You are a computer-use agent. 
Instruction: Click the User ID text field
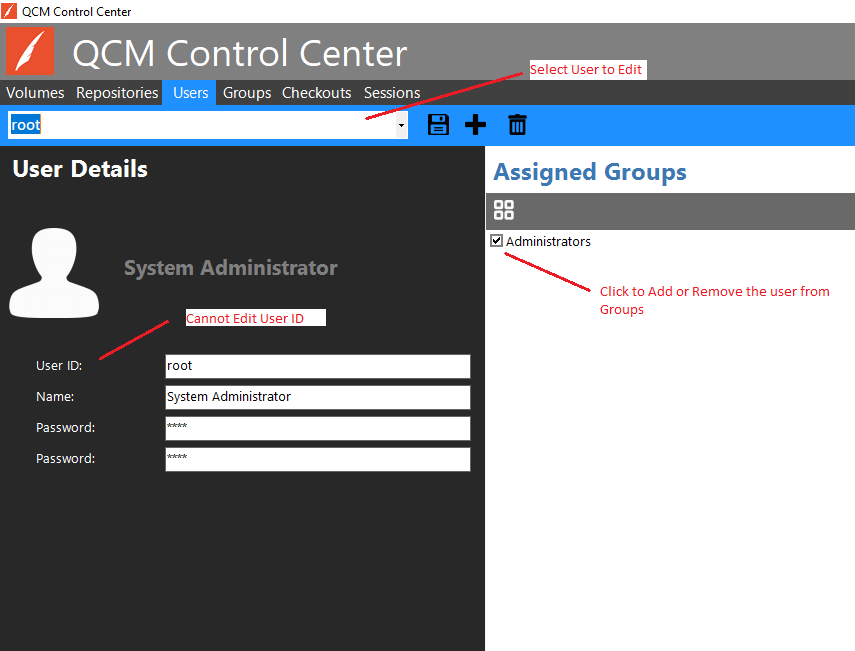tap(317, 366)
